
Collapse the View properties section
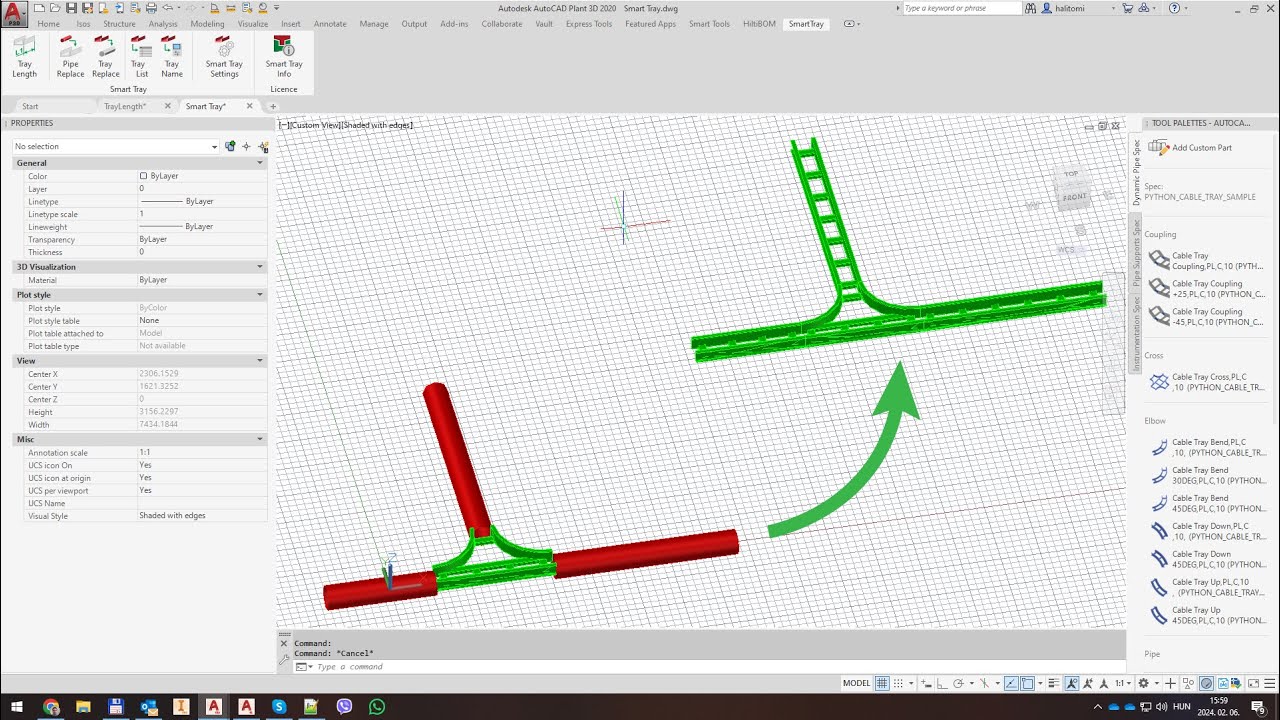(260, 361)
